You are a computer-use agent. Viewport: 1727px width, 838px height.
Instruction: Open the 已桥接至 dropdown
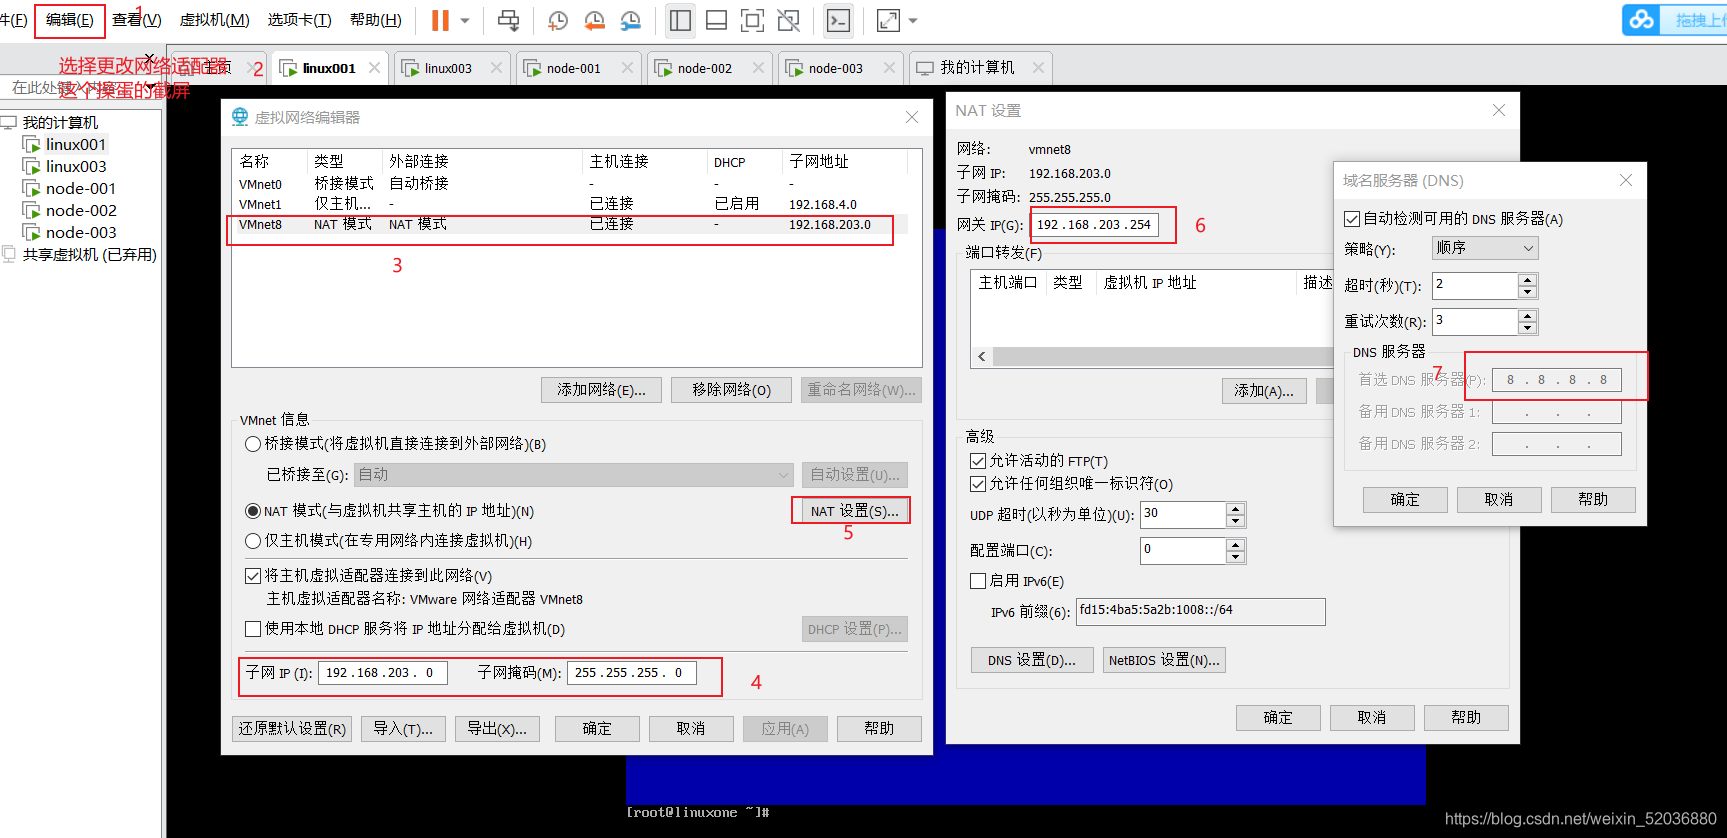point(575,474)
